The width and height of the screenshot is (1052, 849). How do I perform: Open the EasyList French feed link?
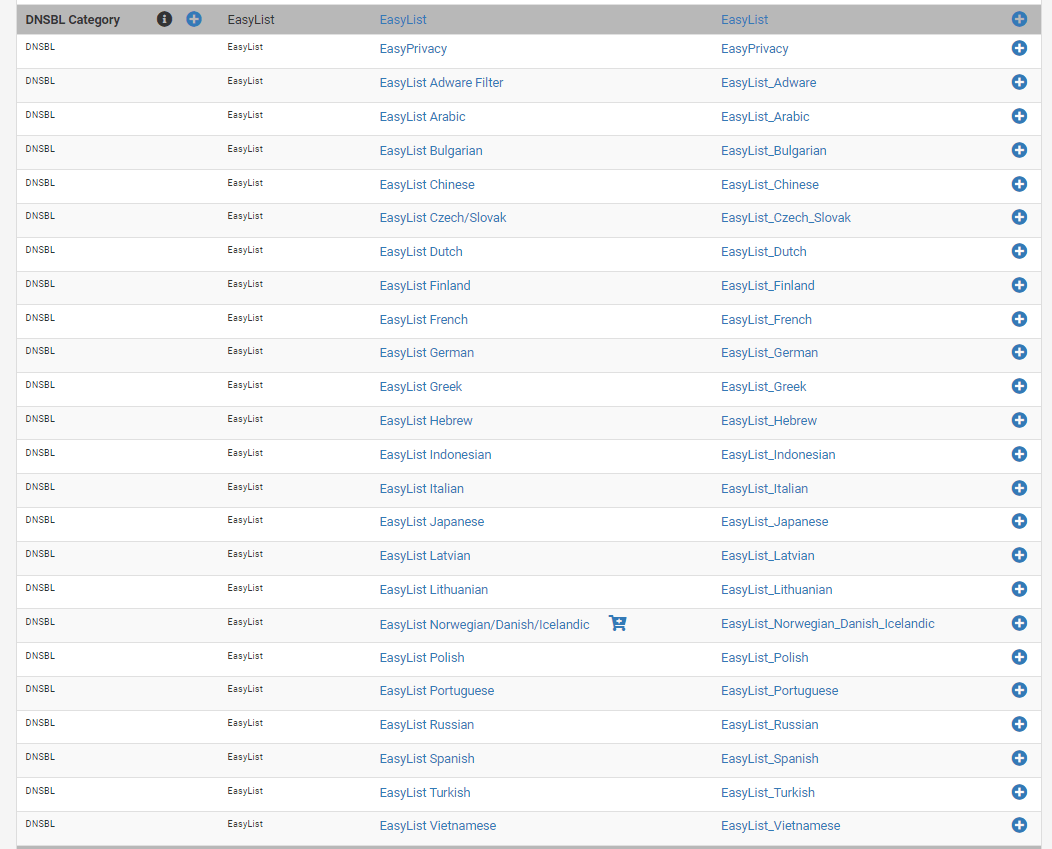click(423, 320)
